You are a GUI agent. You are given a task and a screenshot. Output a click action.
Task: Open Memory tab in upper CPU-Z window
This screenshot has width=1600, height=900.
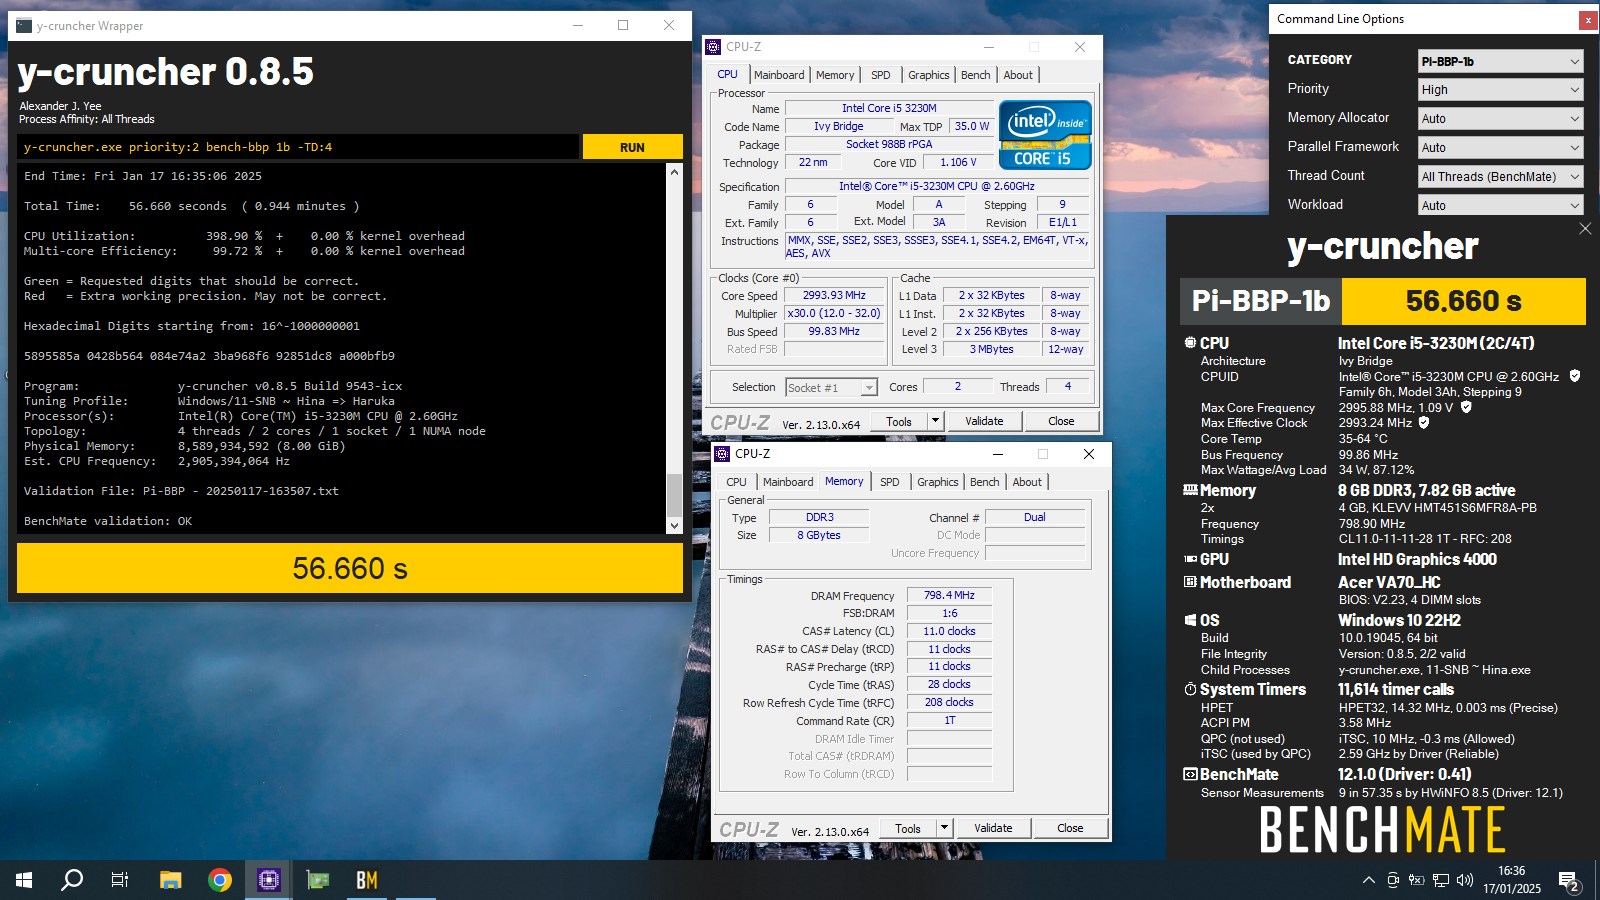[835, 75]
